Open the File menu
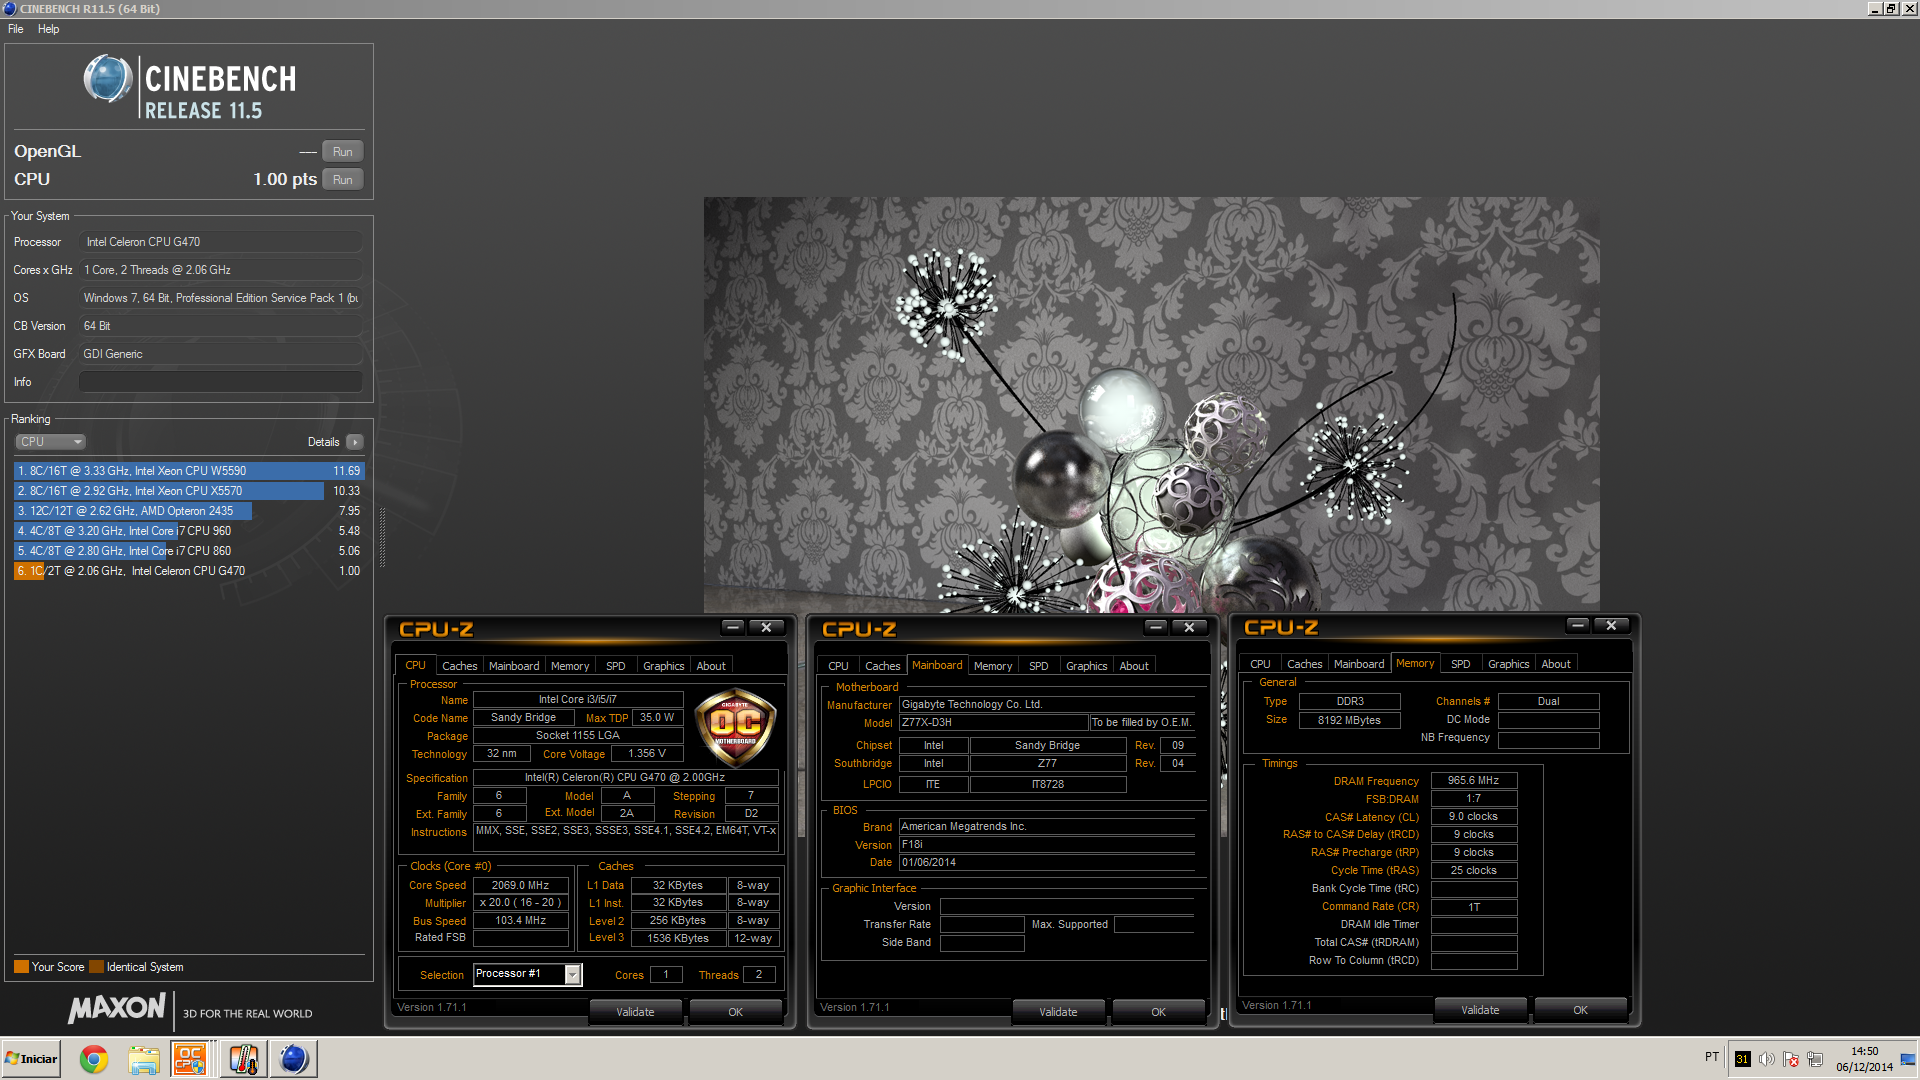This screenshot has width=1920, height=1080. tap(16, 29)
